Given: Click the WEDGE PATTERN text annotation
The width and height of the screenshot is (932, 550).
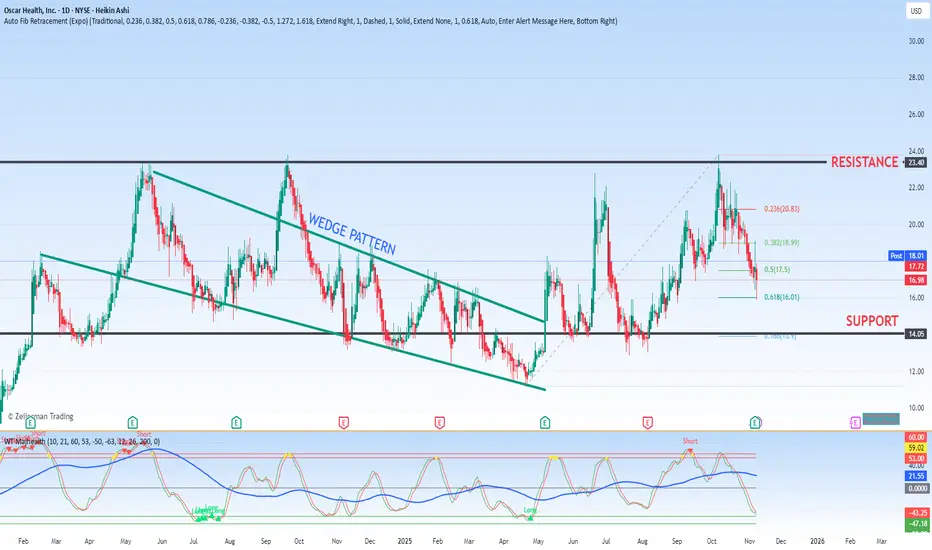Looking at the screenshot, I should point(351,234).
